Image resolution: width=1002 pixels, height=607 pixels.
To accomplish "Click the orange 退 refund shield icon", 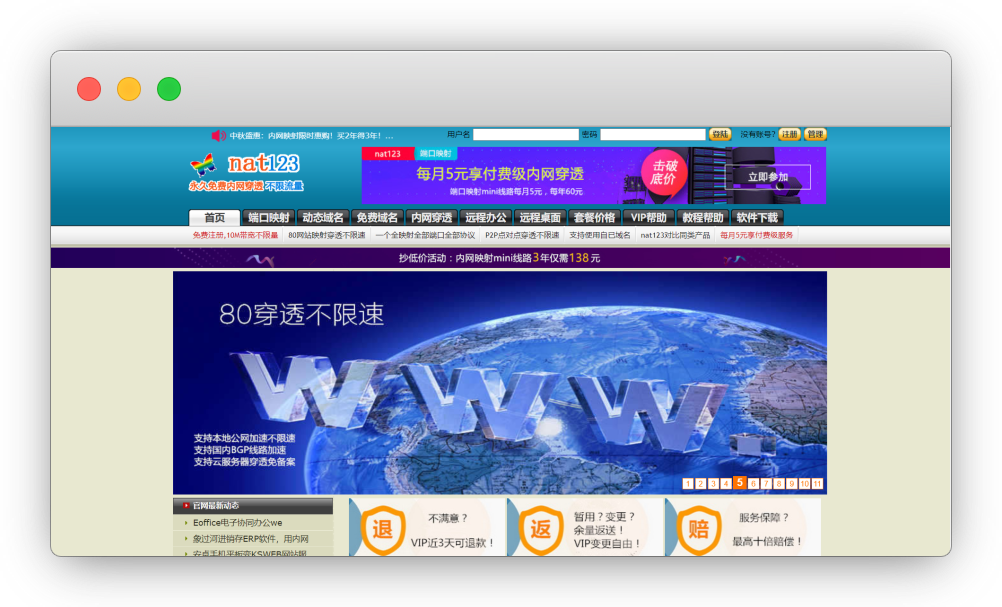I will (x=382, y=530).
